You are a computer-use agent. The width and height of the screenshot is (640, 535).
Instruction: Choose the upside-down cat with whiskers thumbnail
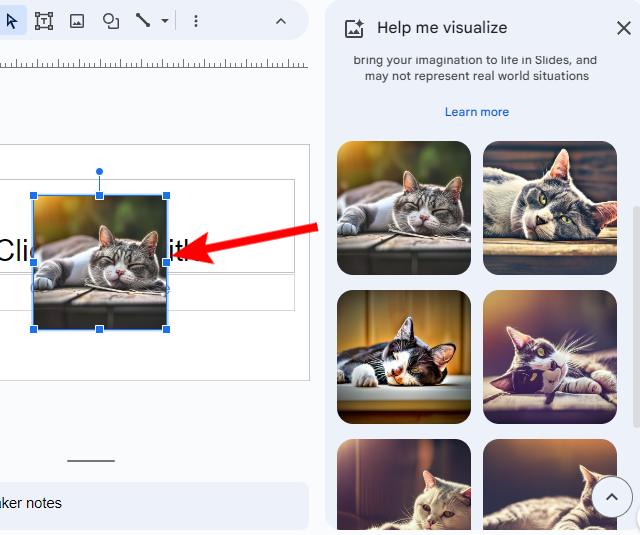(x=550, y=357)
